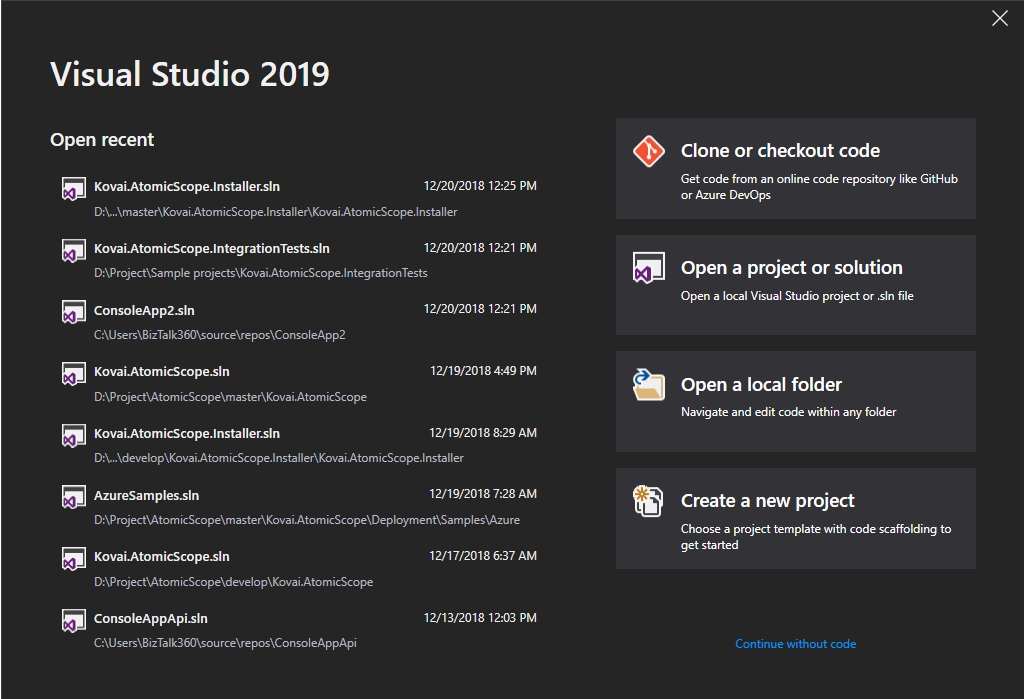Select Open a local folder
Image resolution: width=1024 pixels, height=699 pixels.
795,402
